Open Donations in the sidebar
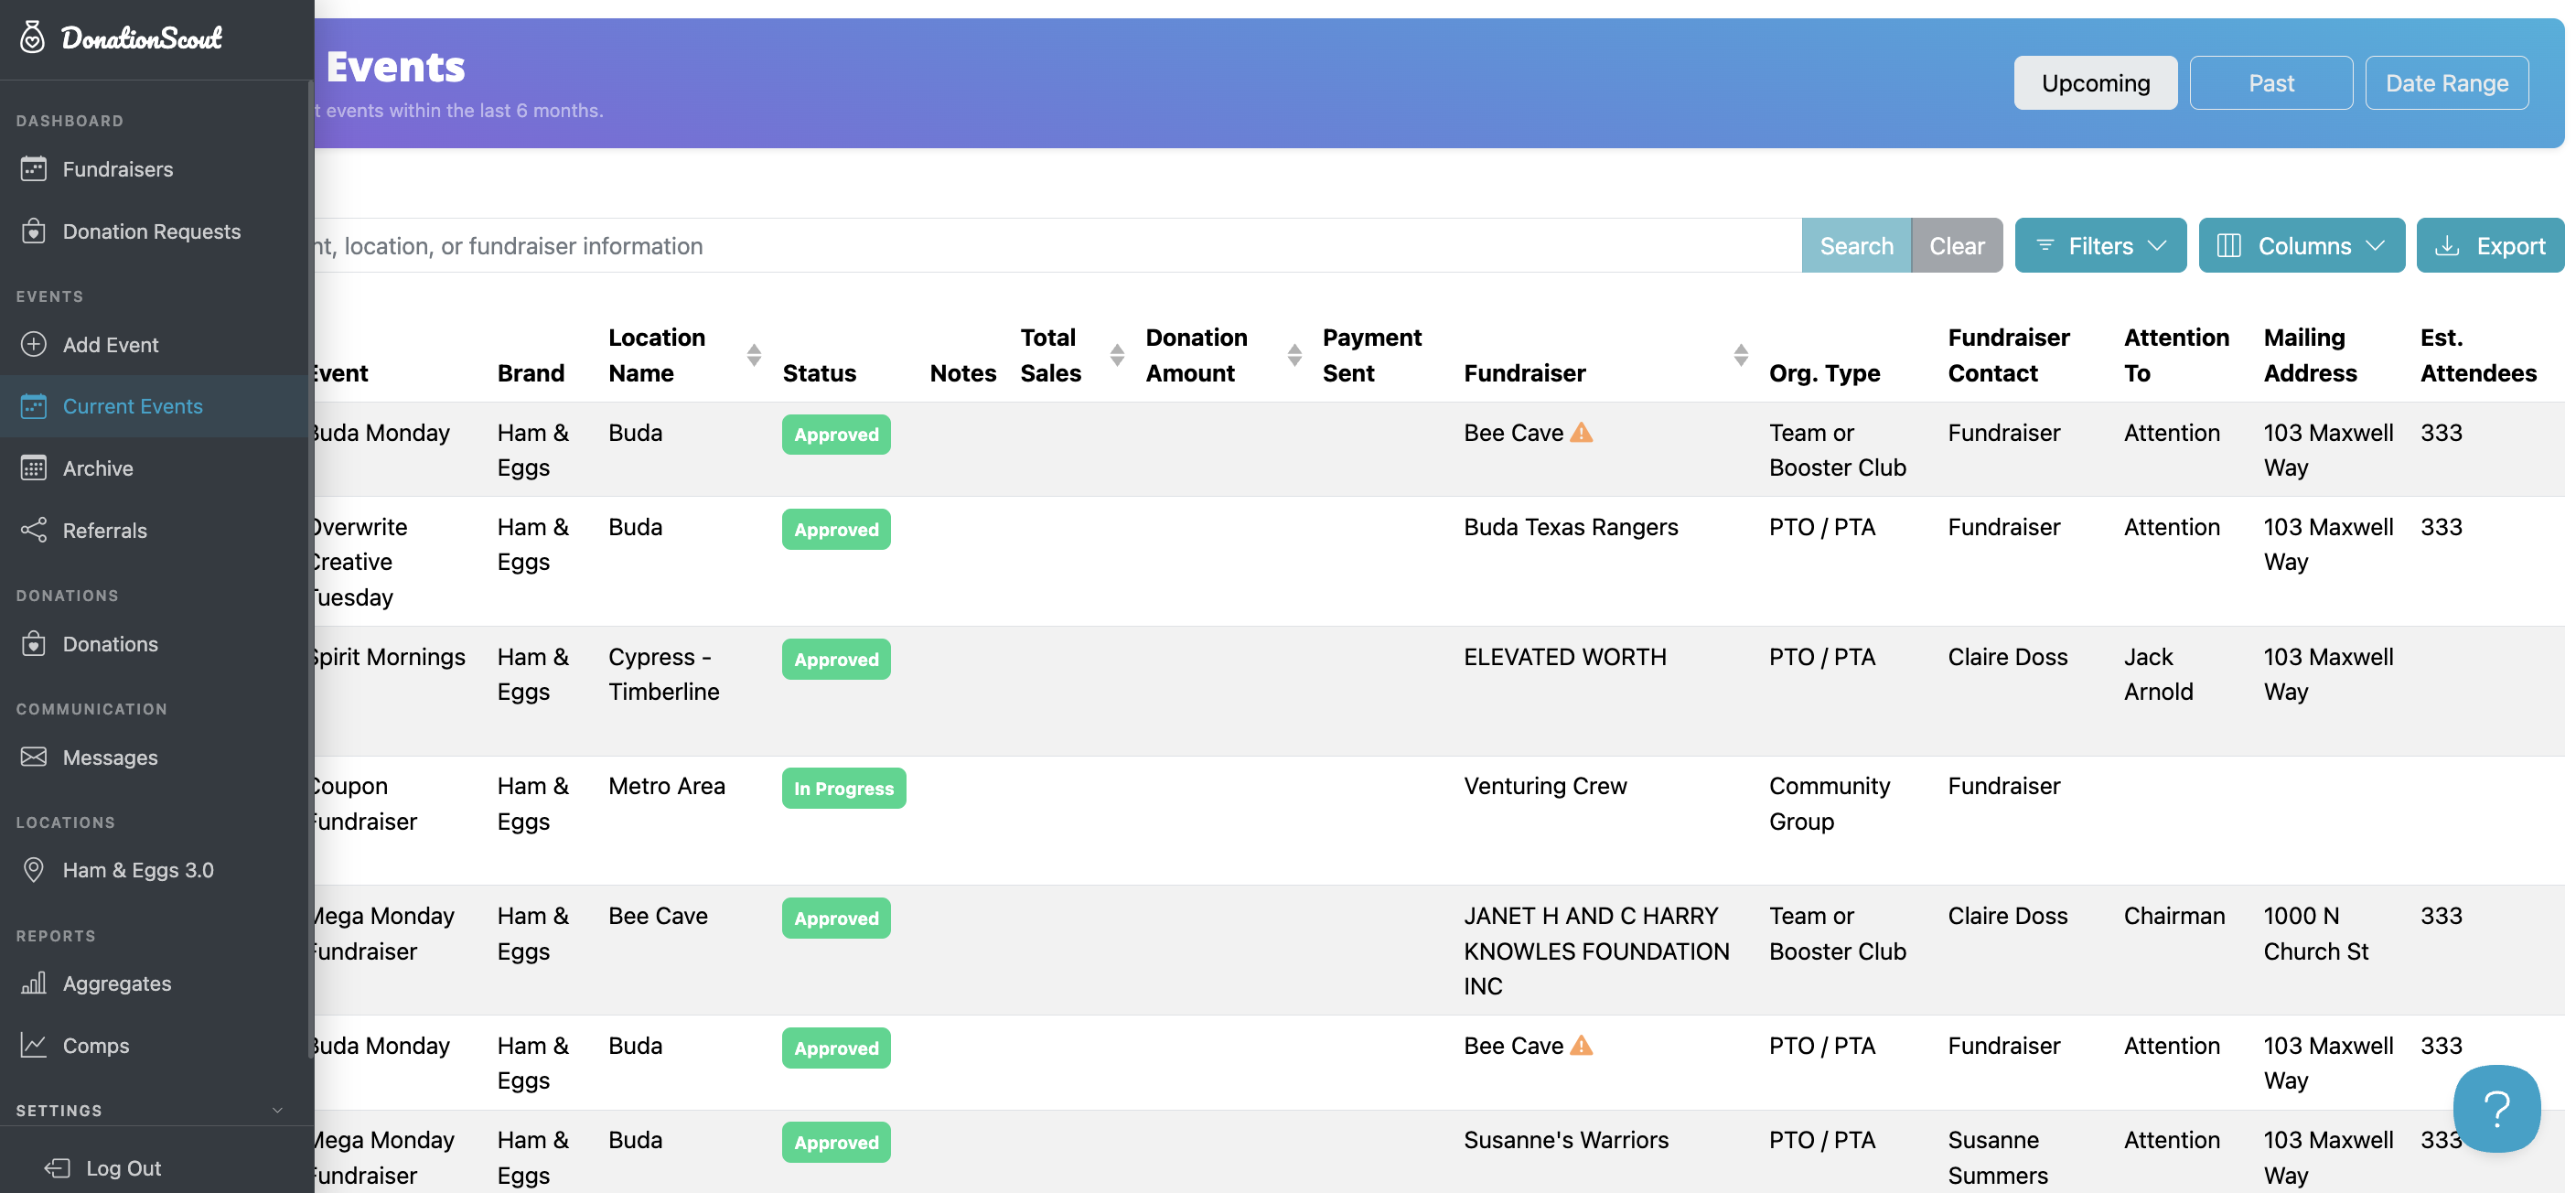Viewport: 2576px width, 1193px height. point(110,644)
